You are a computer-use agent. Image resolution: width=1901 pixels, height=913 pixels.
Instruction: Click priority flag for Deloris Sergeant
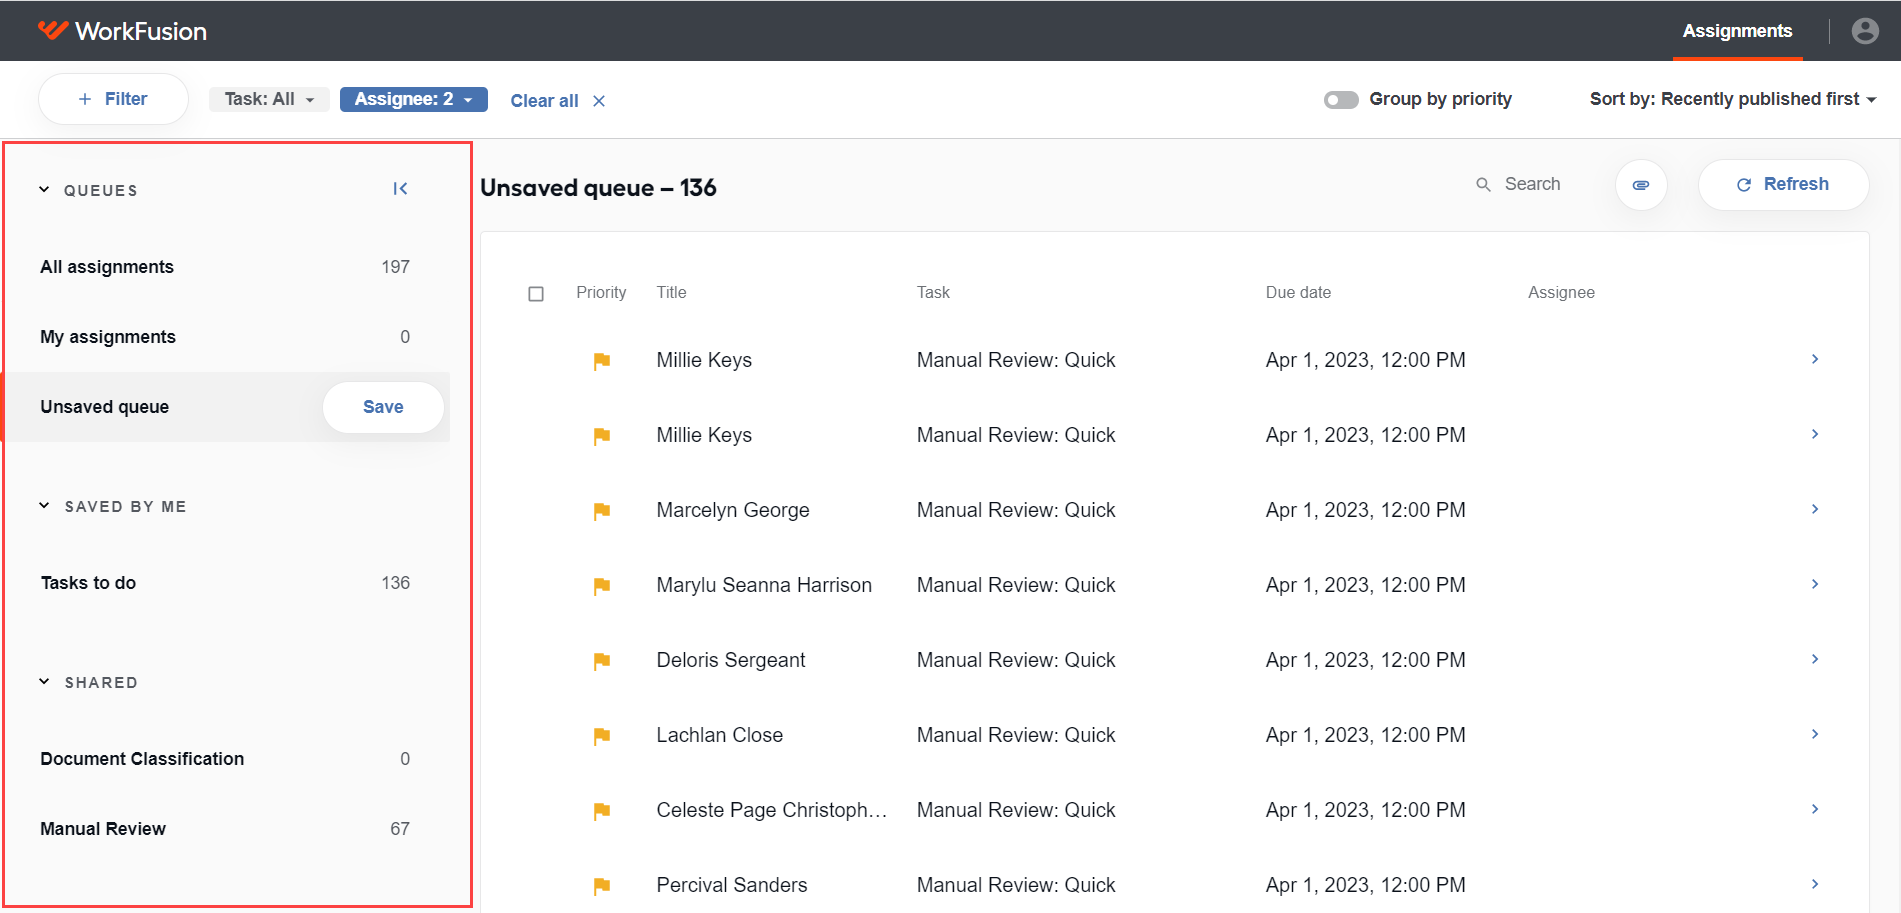pos(602,661)
